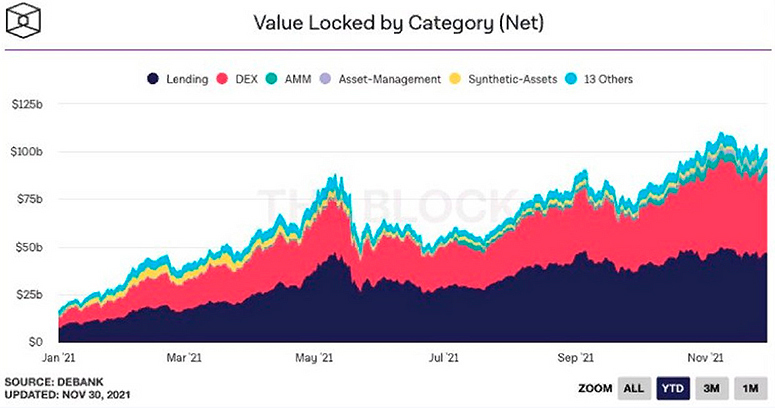Screen dimensions: 775x408
Task: Click the May '21 axis label
Action: (x=314, y=356)
